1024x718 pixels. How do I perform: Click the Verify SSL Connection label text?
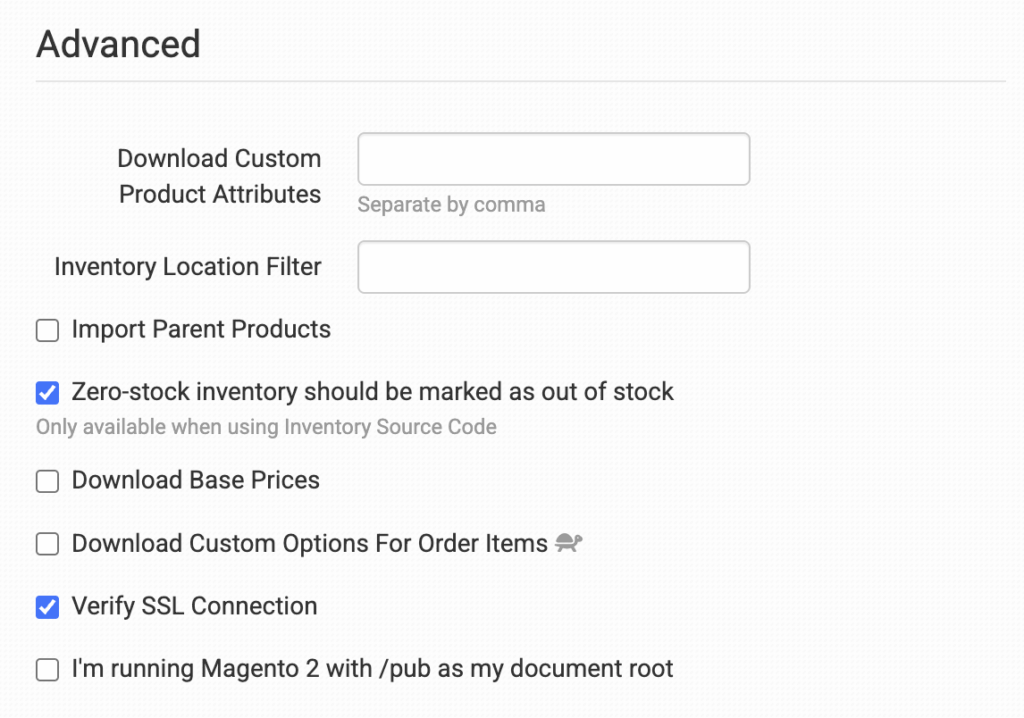(194, 606)
